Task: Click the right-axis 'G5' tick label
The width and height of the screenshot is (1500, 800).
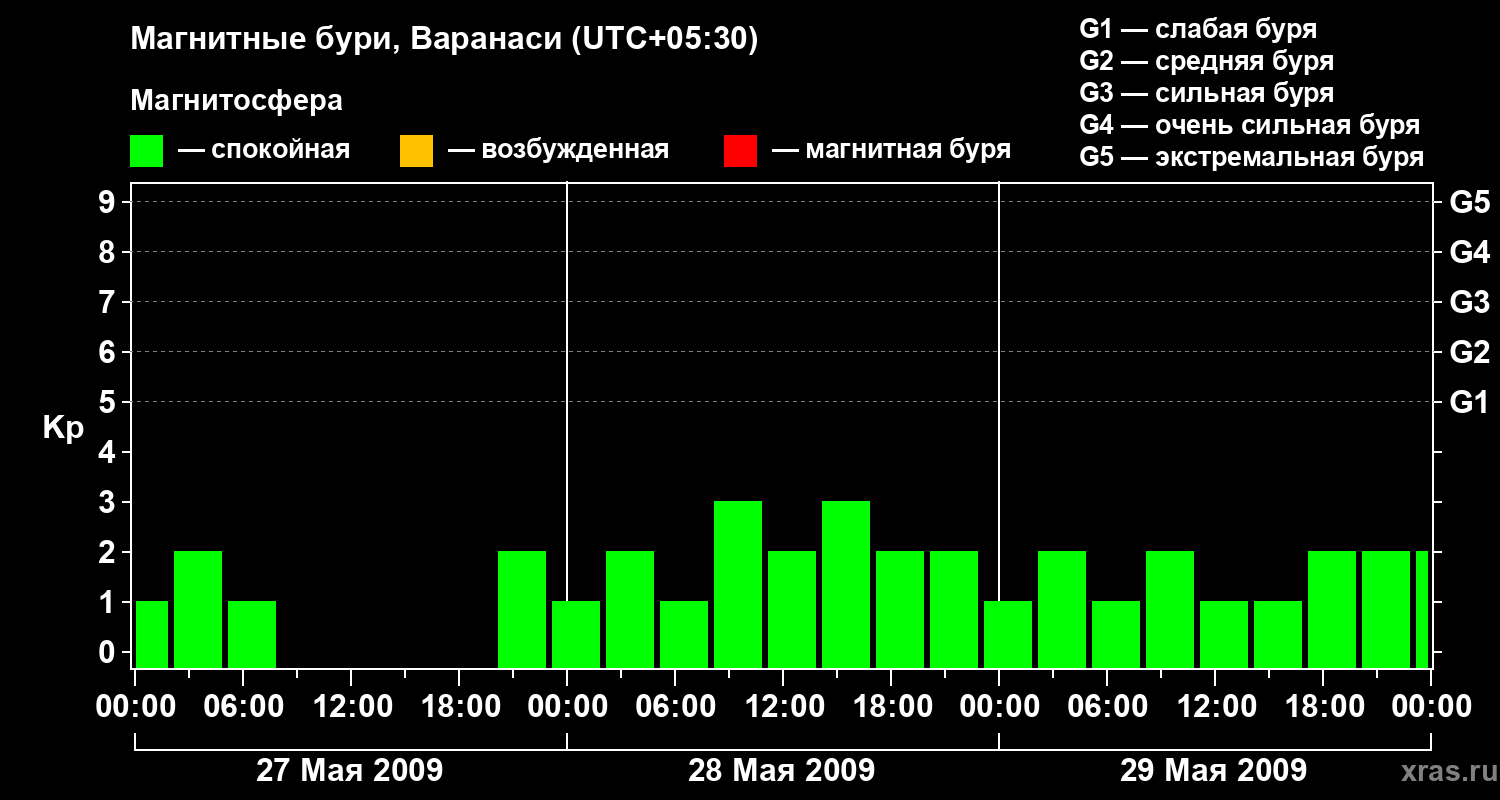Action: tap(1469, 202)
